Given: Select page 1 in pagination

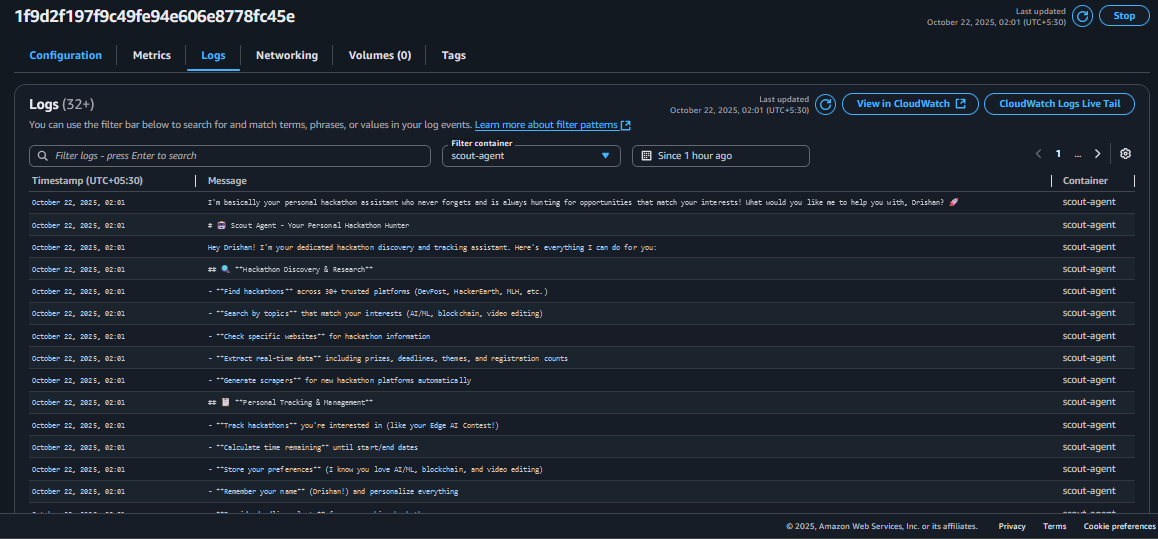Looking at the screenshot, I should point(1058,154).
